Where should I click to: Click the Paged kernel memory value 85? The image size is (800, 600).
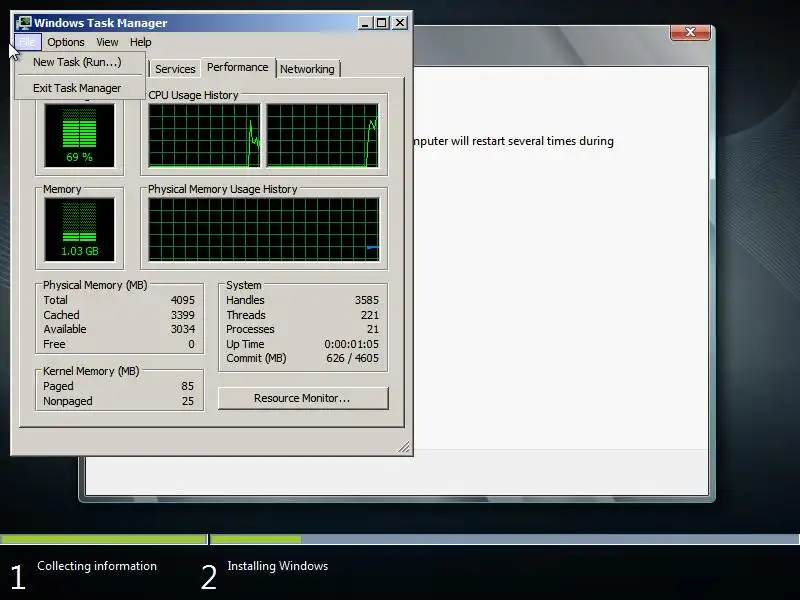pos(187,386)
